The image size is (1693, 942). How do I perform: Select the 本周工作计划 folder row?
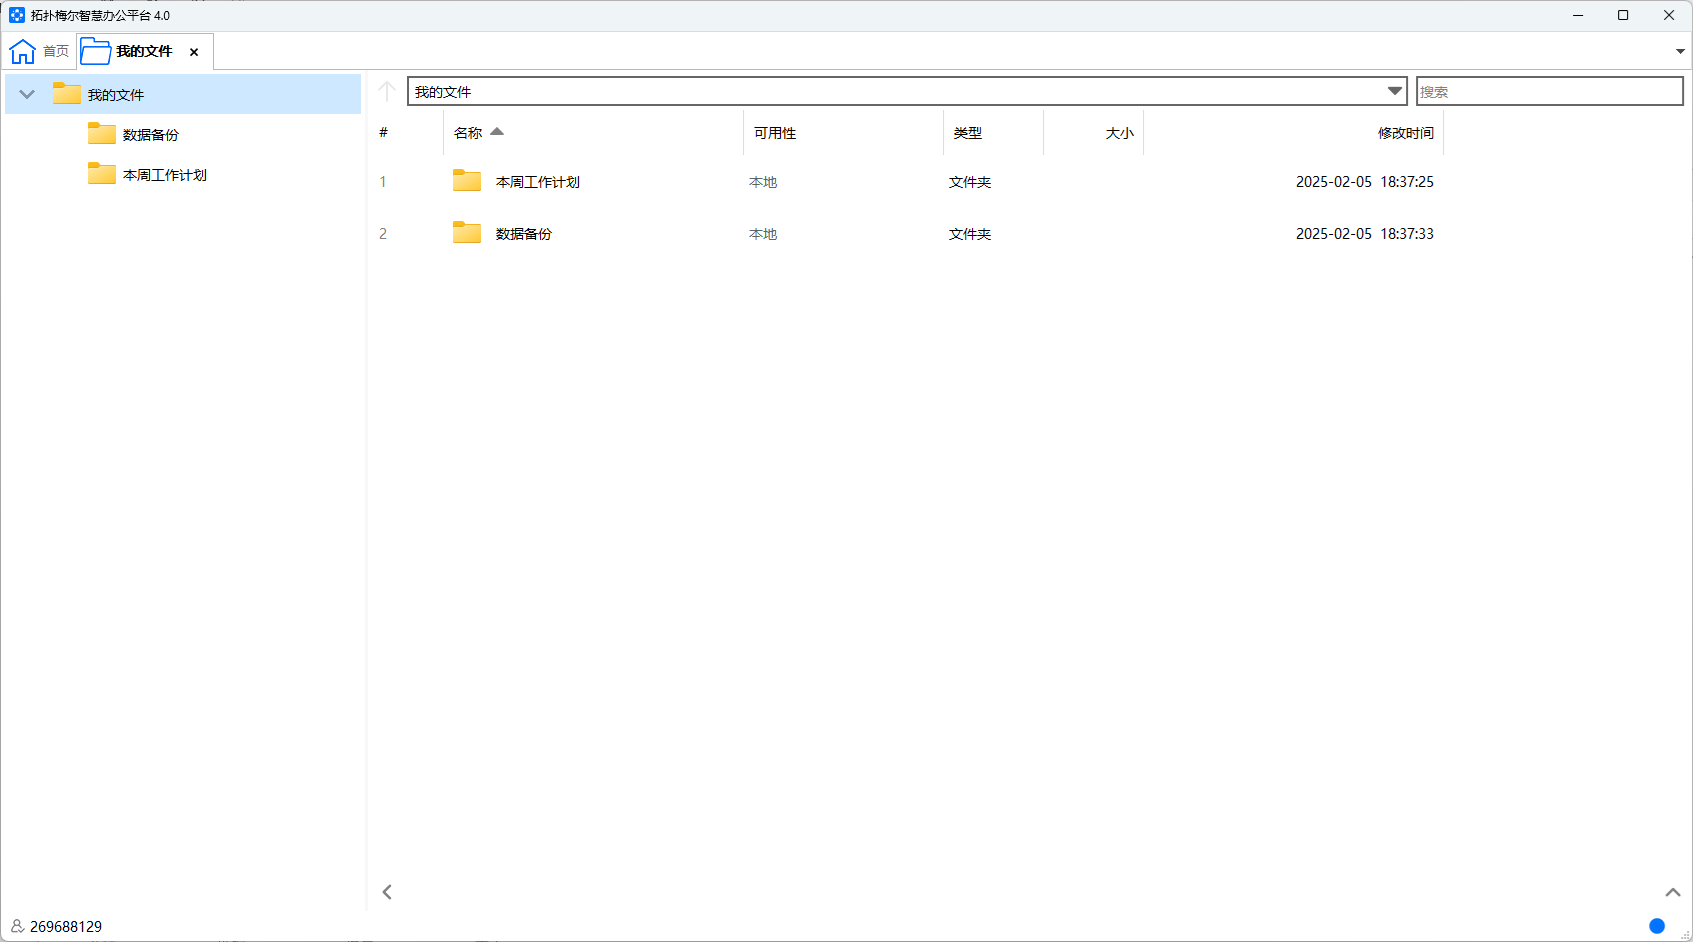(906, 182)
